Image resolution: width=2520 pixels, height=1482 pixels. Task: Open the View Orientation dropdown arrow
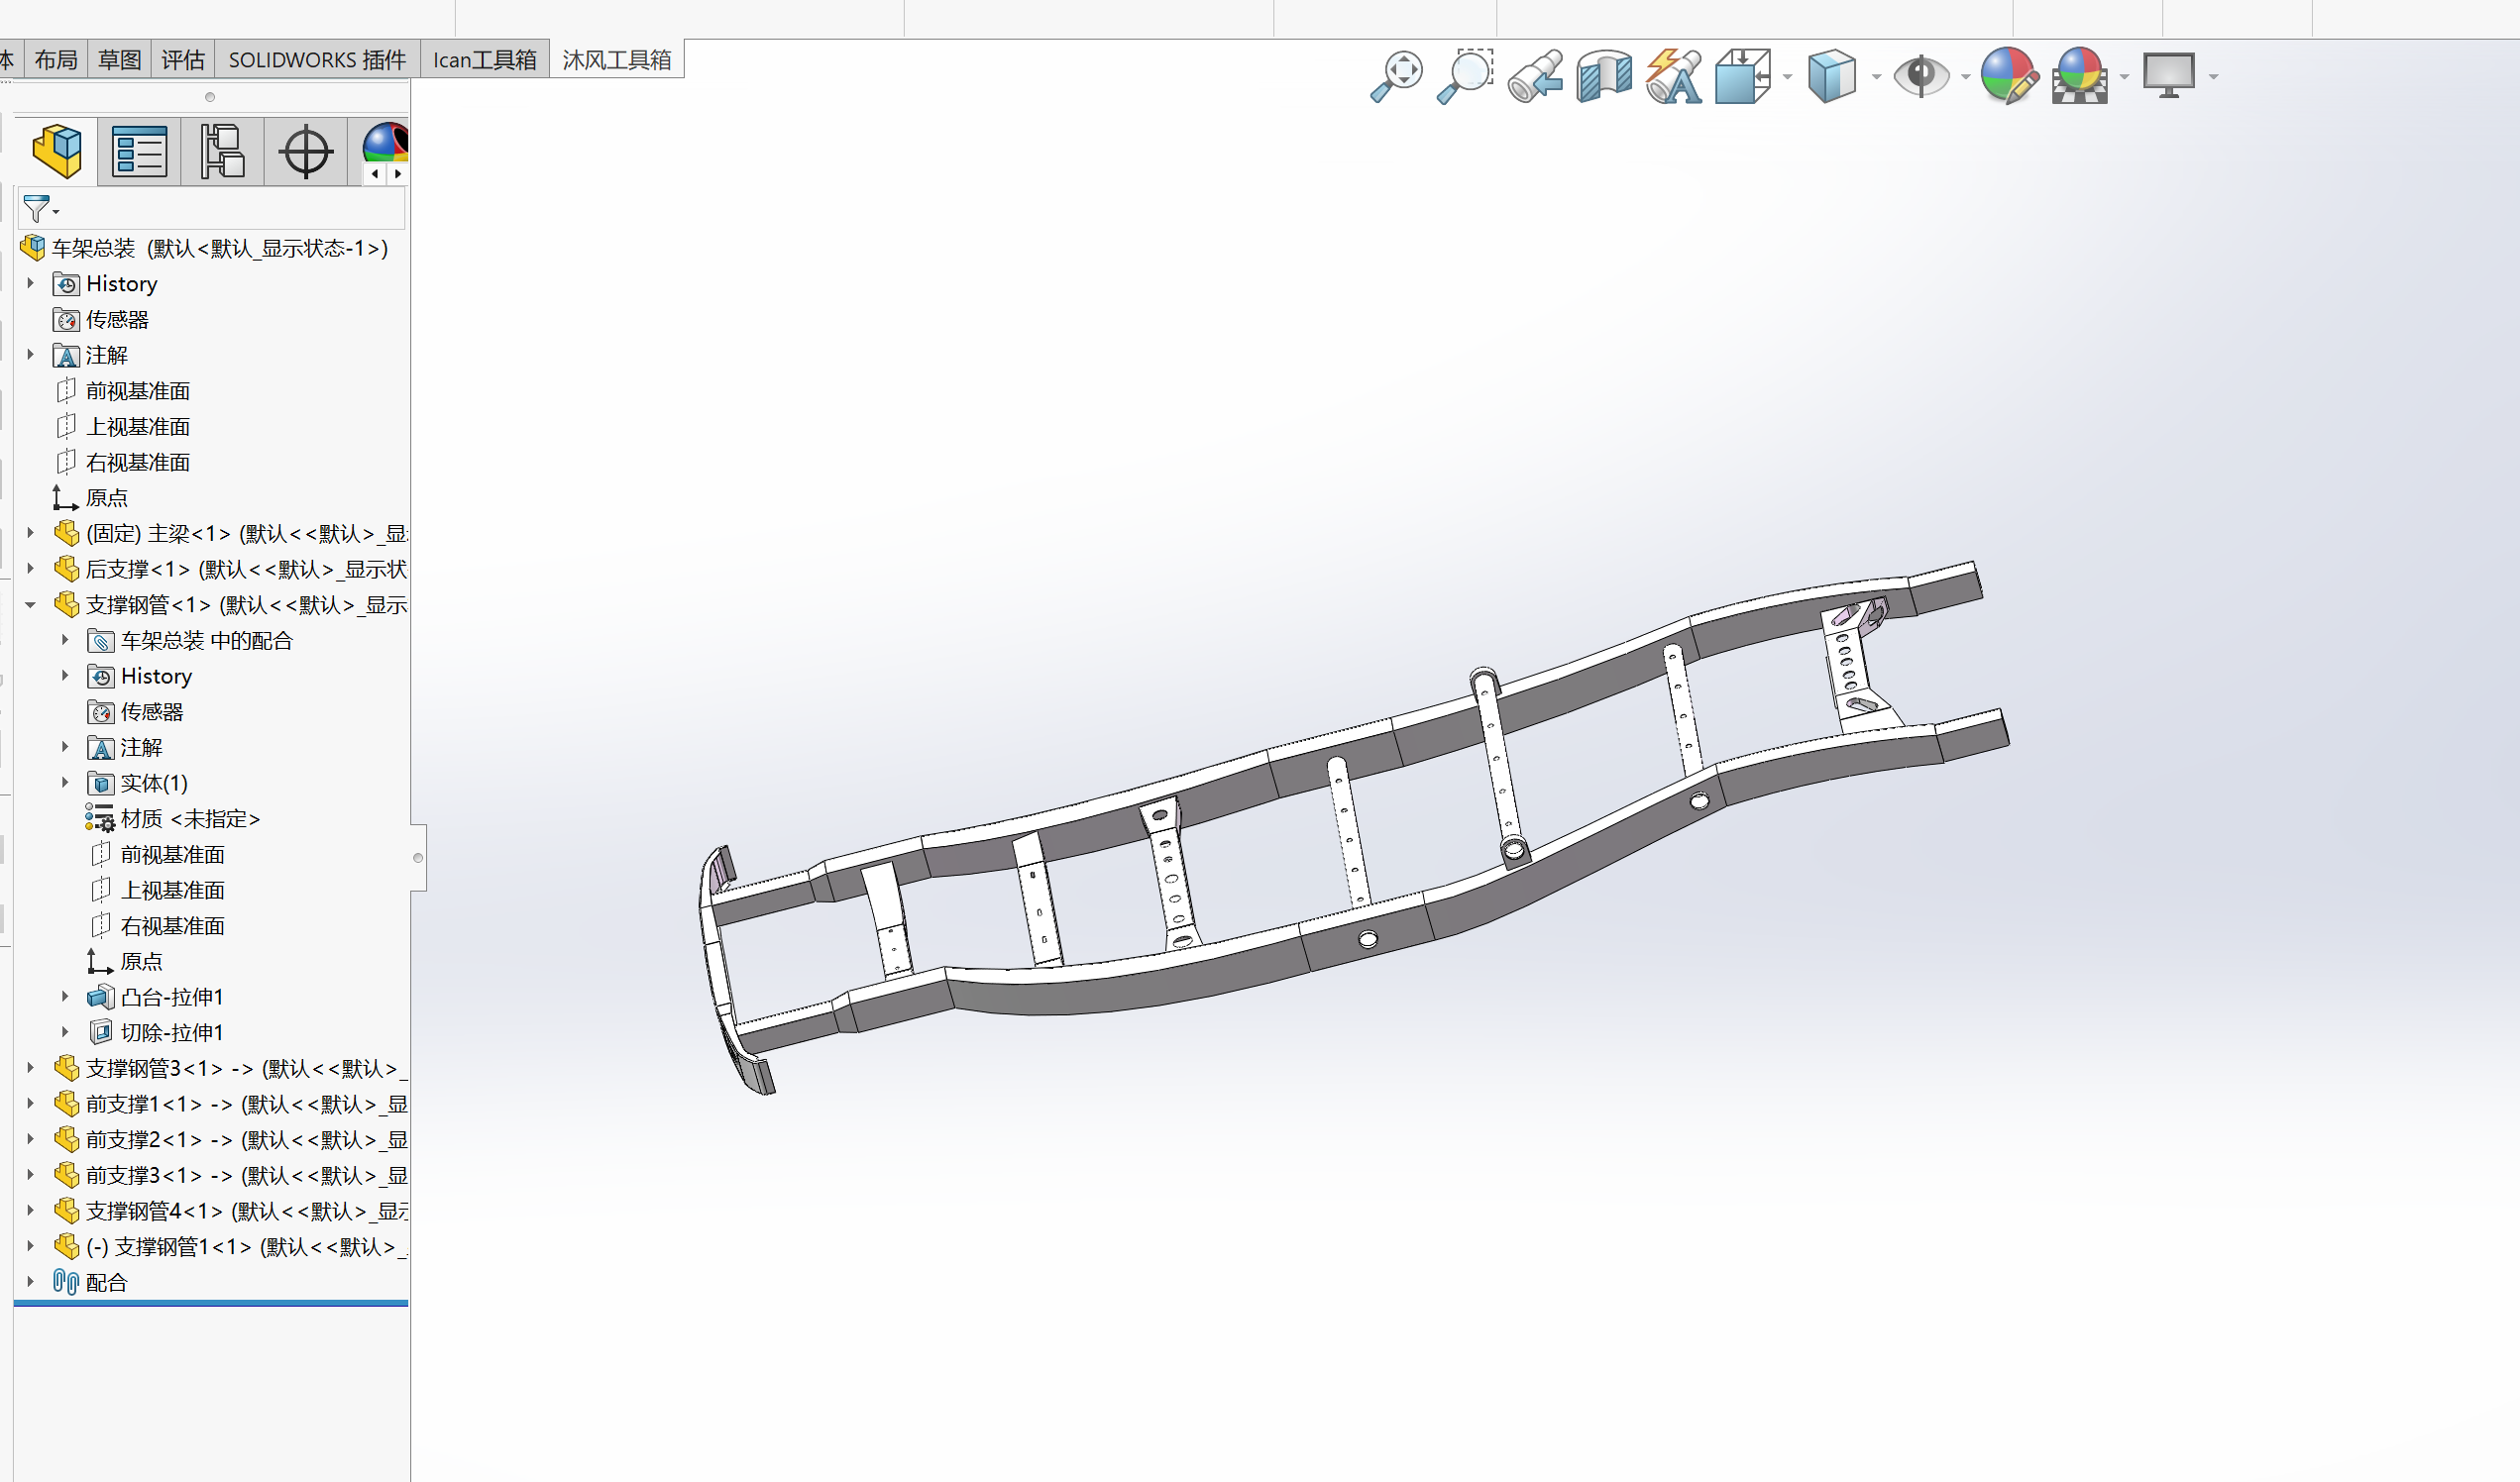(x=1787, y=77)
